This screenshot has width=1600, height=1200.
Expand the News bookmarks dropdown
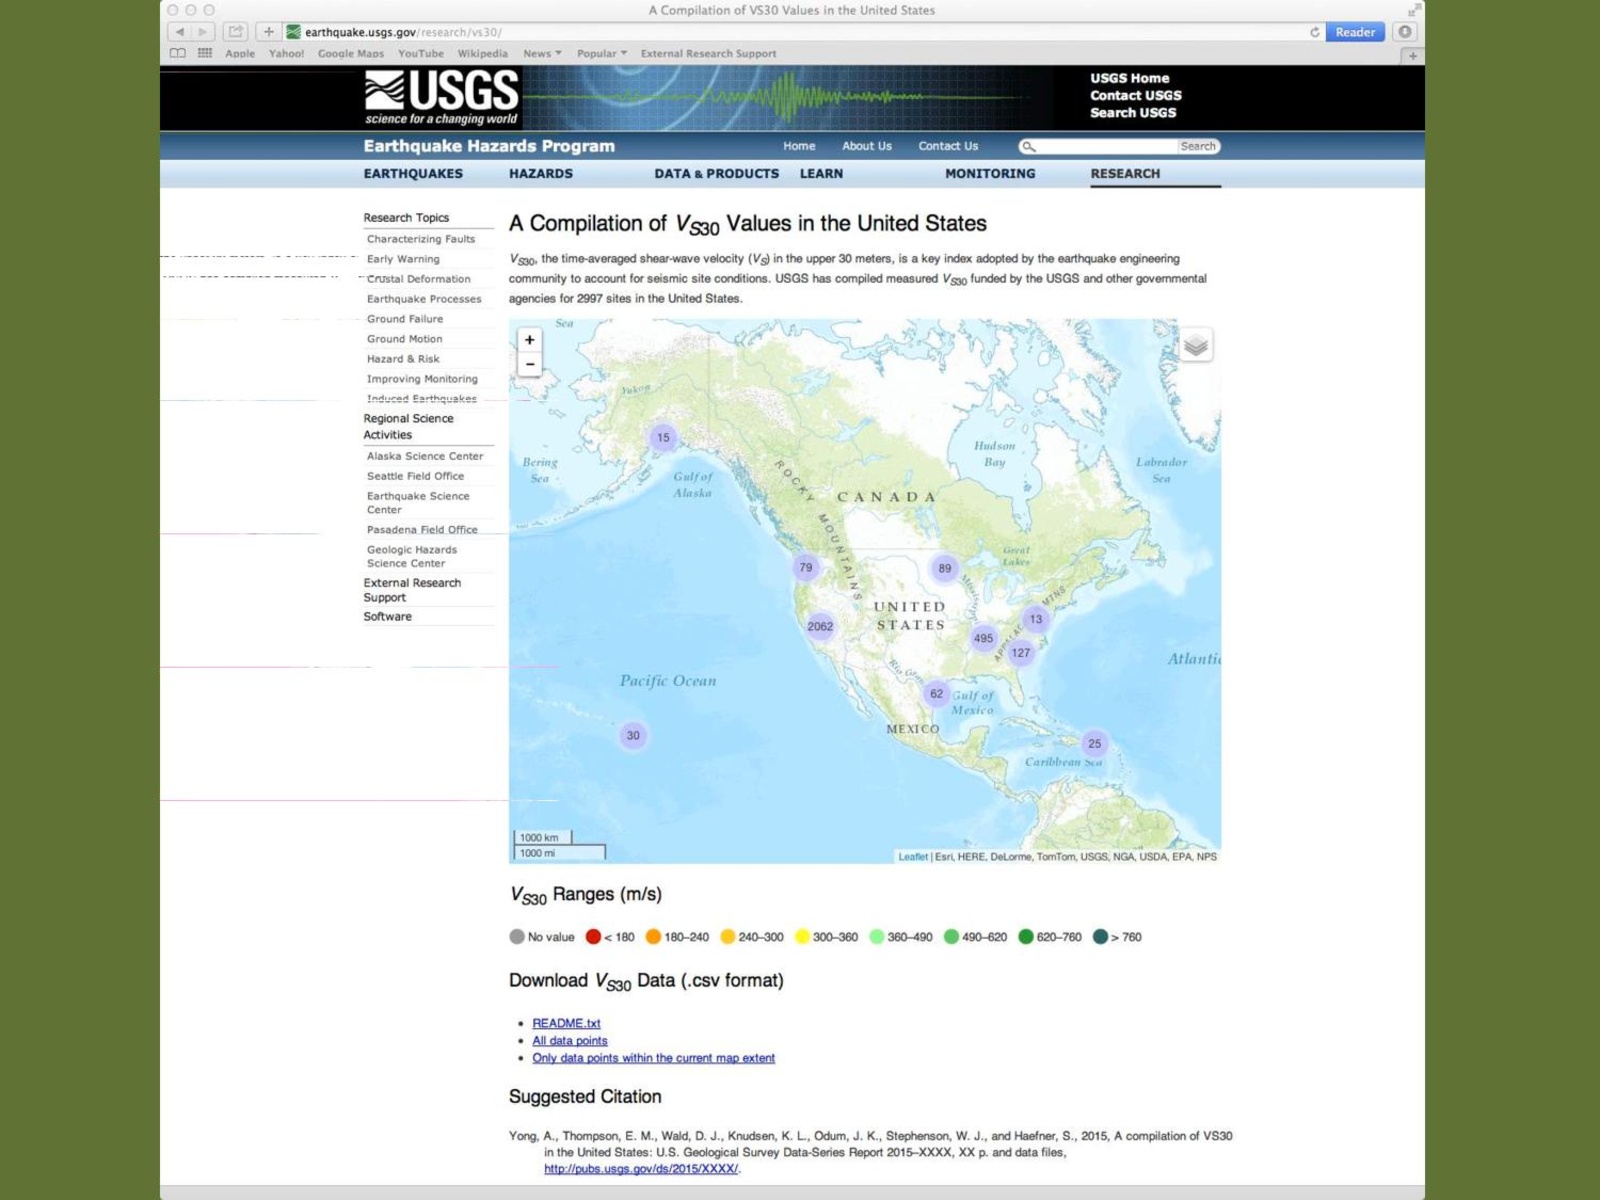tap(542, 54)
